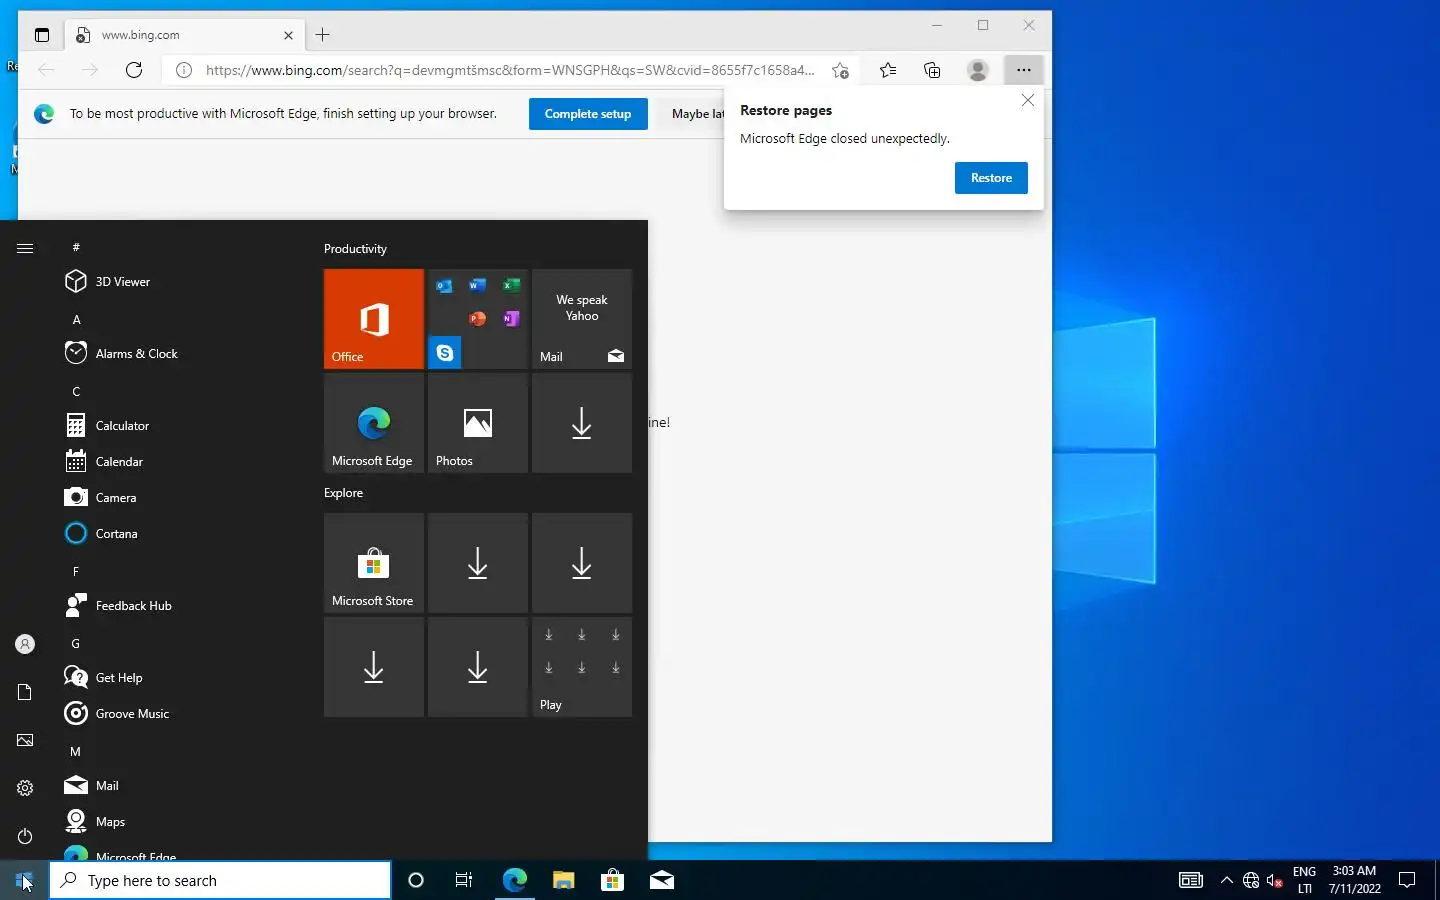1440x900 pixels.
Task: Open 3D Viewer from the app list
Action: tap(180, 282)
